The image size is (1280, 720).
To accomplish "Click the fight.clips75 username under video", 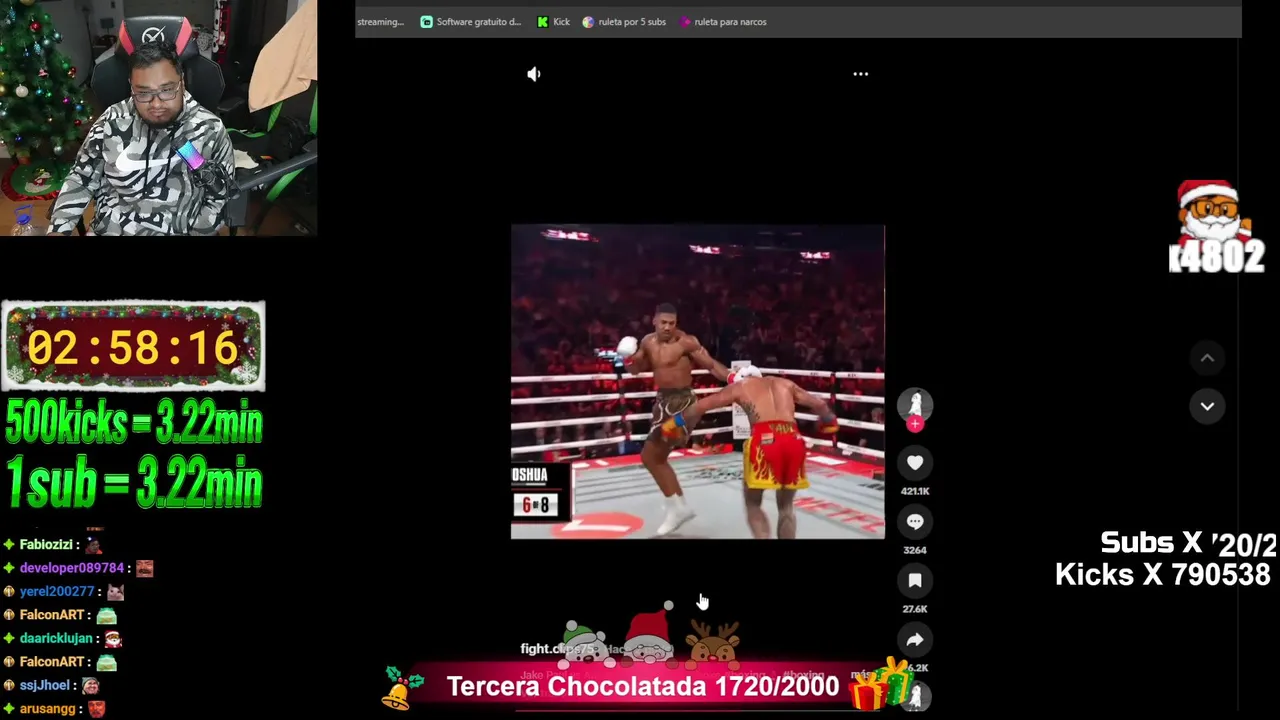I will pyautogui.click(x=557, y=649).
